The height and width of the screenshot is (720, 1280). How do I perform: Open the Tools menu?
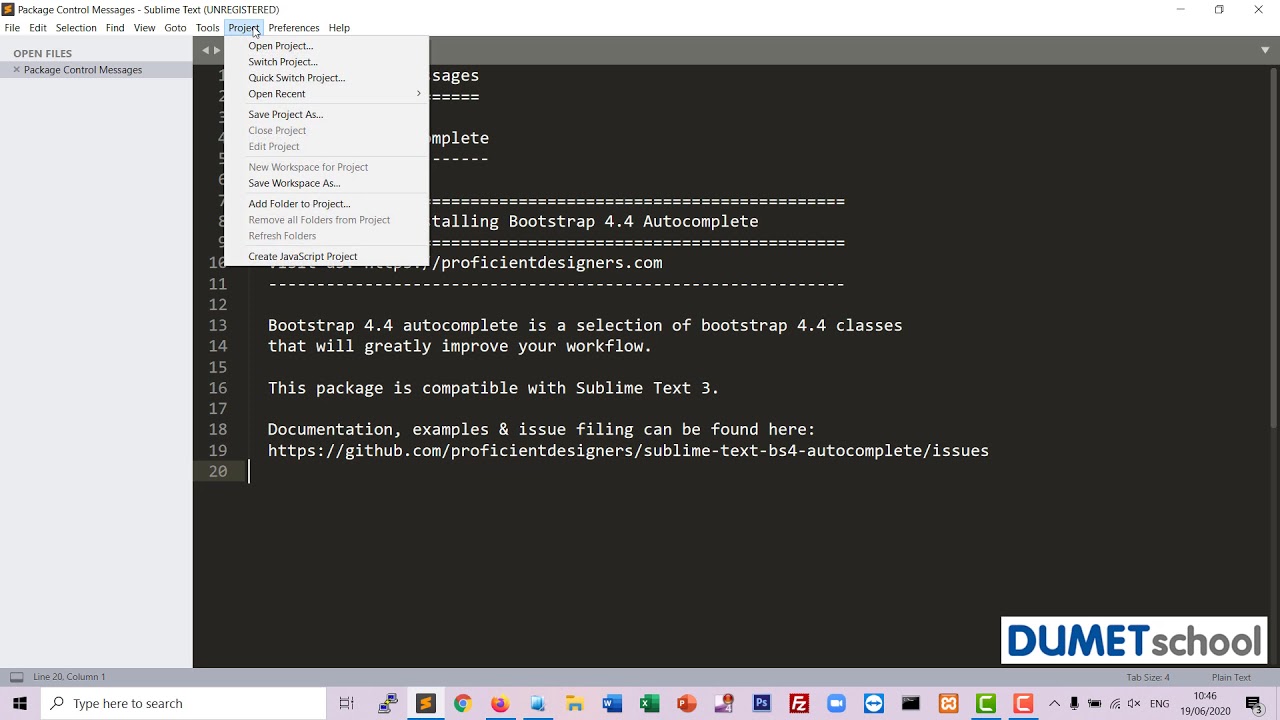[207, 27]
